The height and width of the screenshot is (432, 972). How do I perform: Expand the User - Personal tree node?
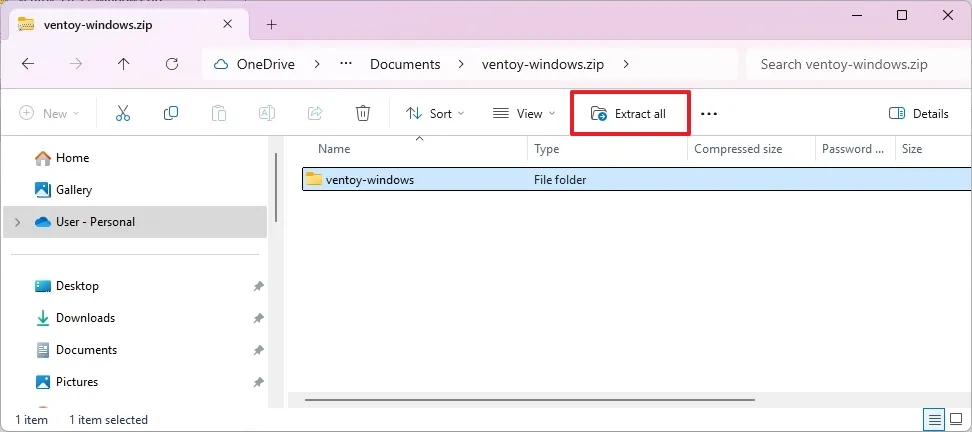coord(17,222)
